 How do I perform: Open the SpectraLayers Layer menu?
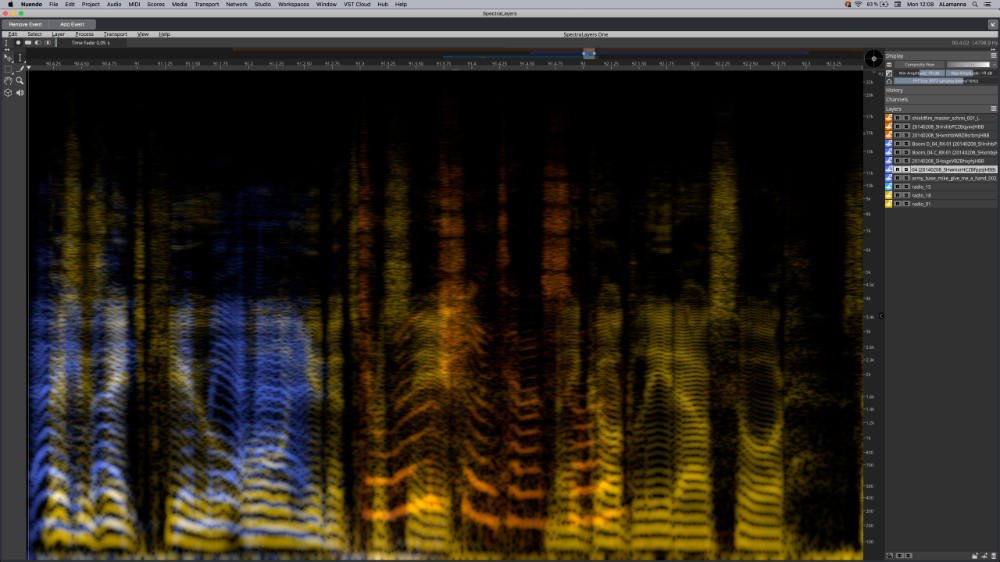(58, 34)
